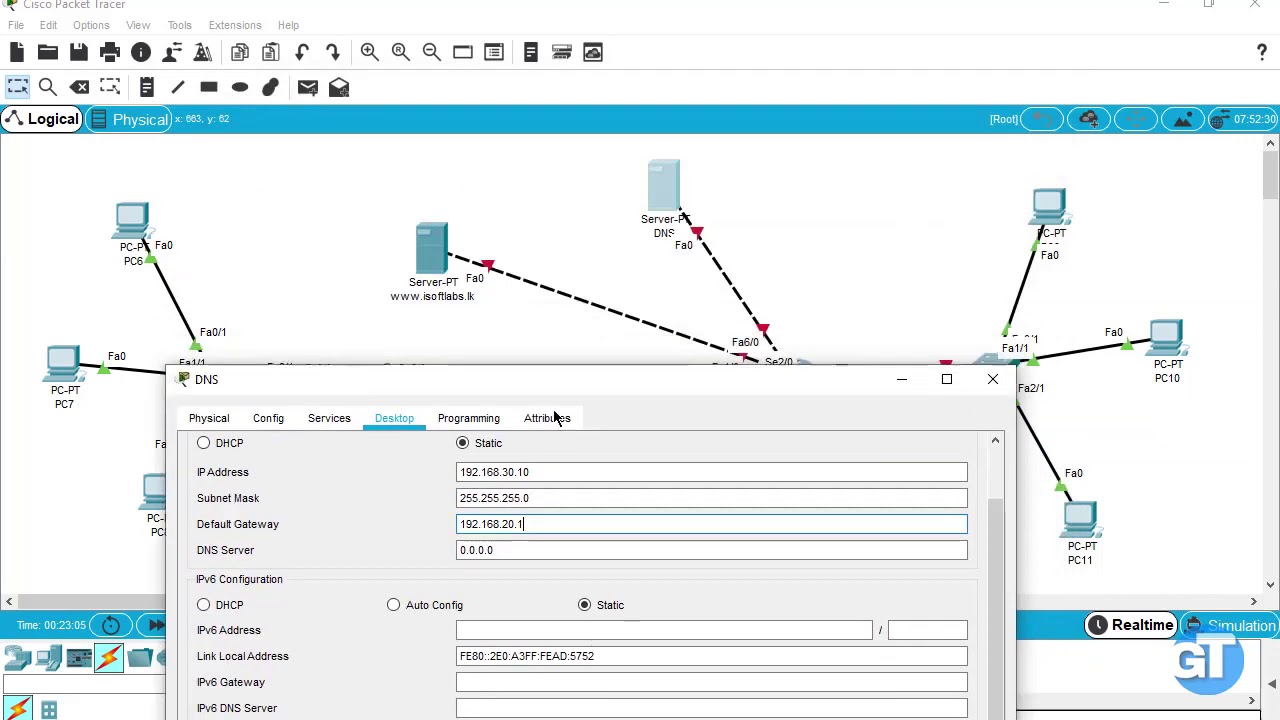Select IPv6 DHCP radio button
1280x720 pixels.
203,605
